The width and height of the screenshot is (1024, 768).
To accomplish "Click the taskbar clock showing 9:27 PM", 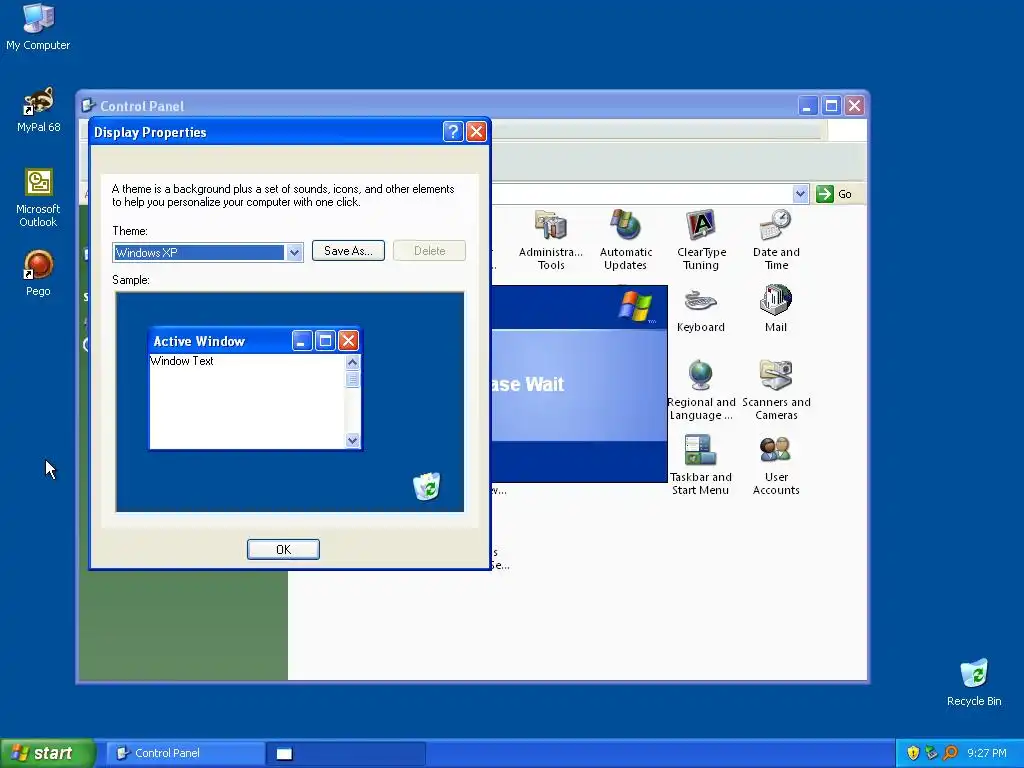I will click(x=986, y=753).
